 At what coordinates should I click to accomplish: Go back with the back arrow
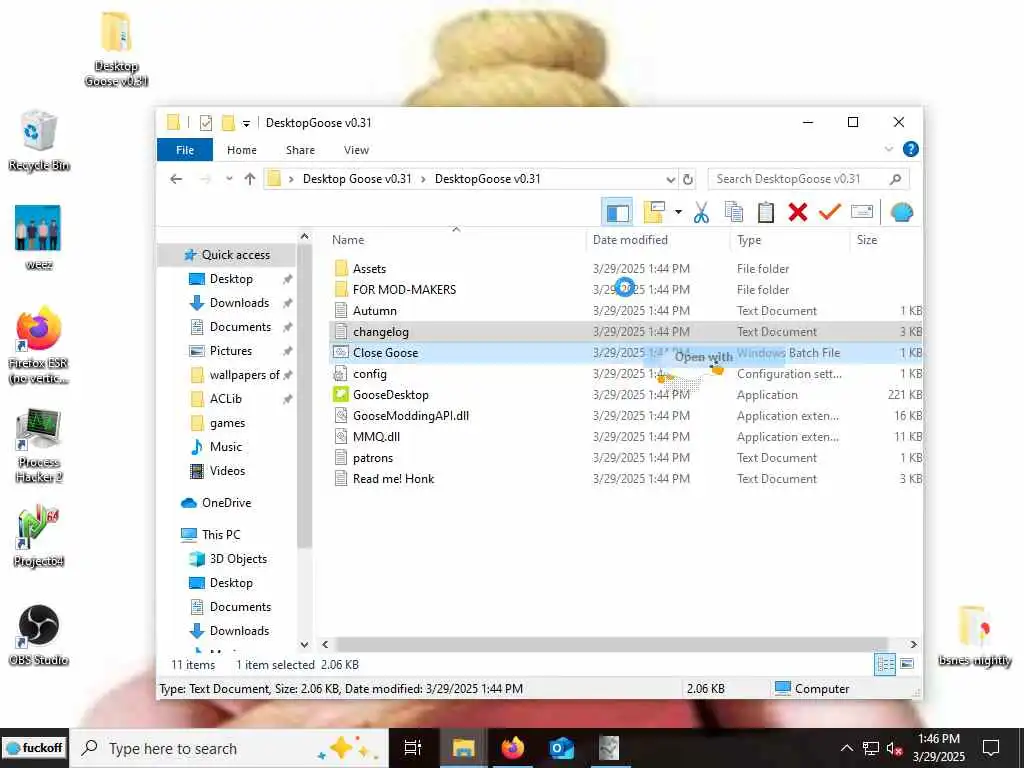pyautogui.click(x=176, y=179)
